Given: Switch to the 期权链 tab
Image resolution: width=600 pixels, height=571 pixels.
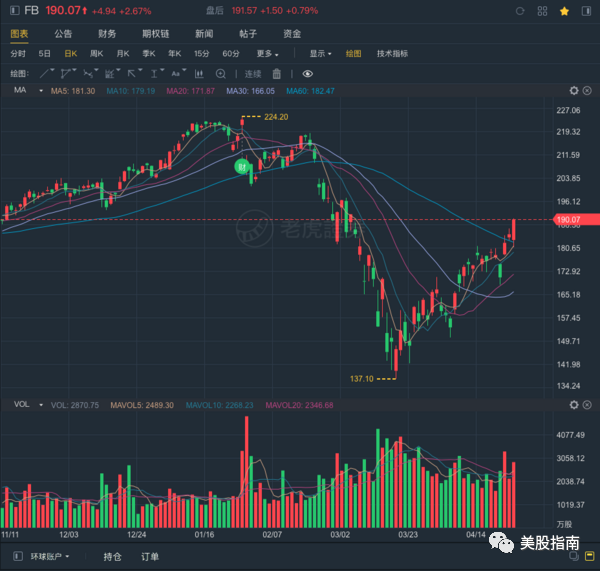Looking at the screenshot, I should tap(154, 33).
